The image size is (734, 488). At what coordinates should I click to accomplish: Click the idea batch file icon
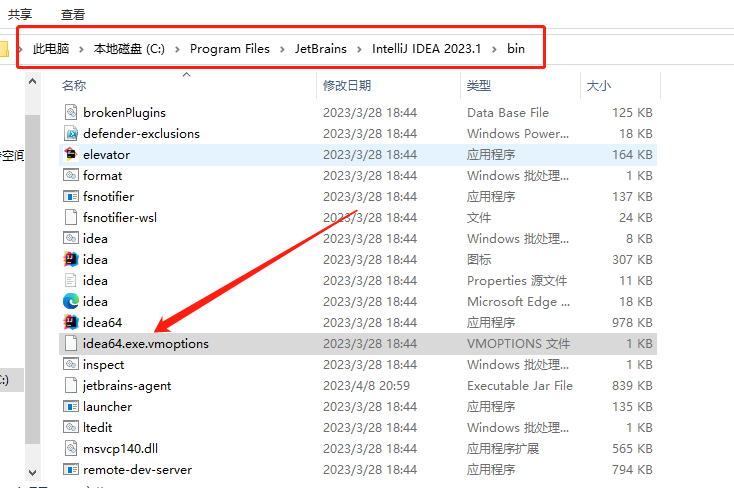pyautogui.click(x=71, y=238)
